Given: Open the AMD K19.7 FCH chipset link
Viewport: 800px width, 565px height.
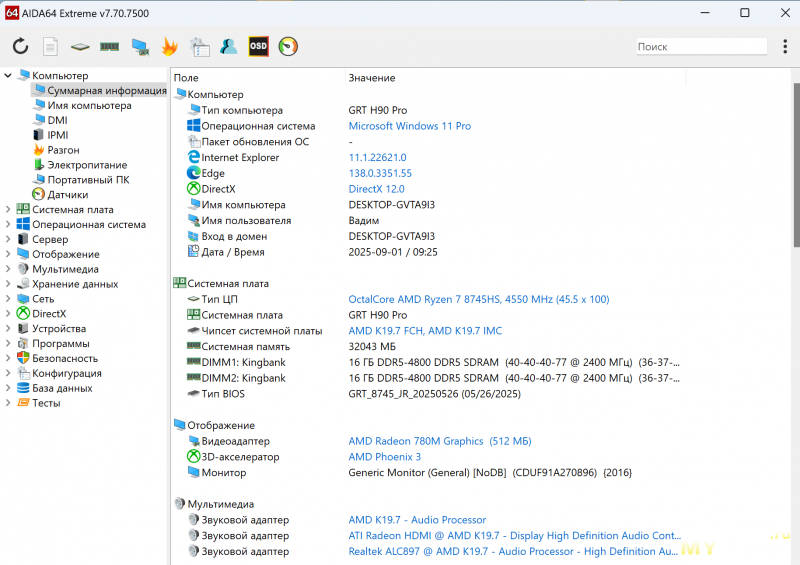Looking at the screenshot, I should [425, 331].
